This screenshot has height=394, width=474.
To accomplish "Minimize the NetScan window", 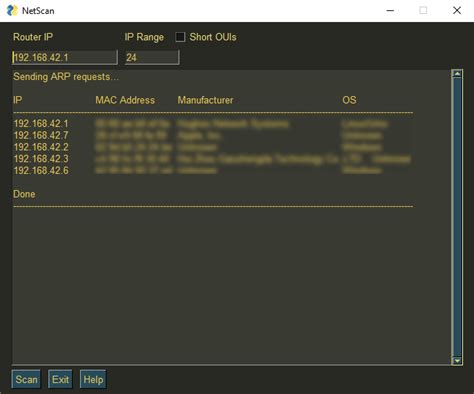I will pos(390,11).
